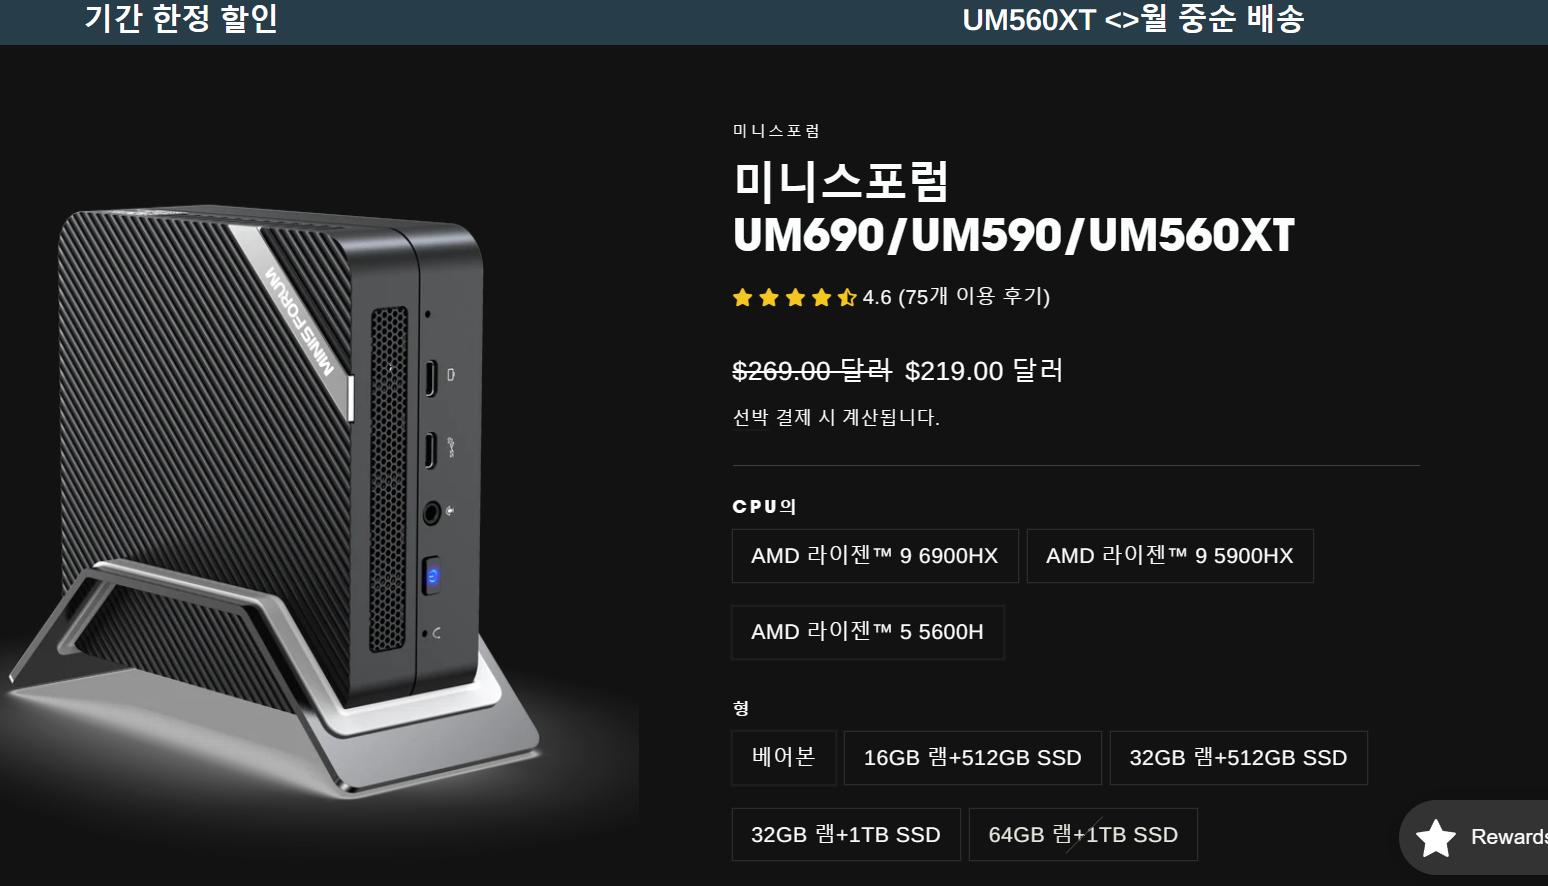This screenshot has width=1548, height=886.
Task: Click the UM560XT shipping announcement text
Action: click(x=1133, y=19)
